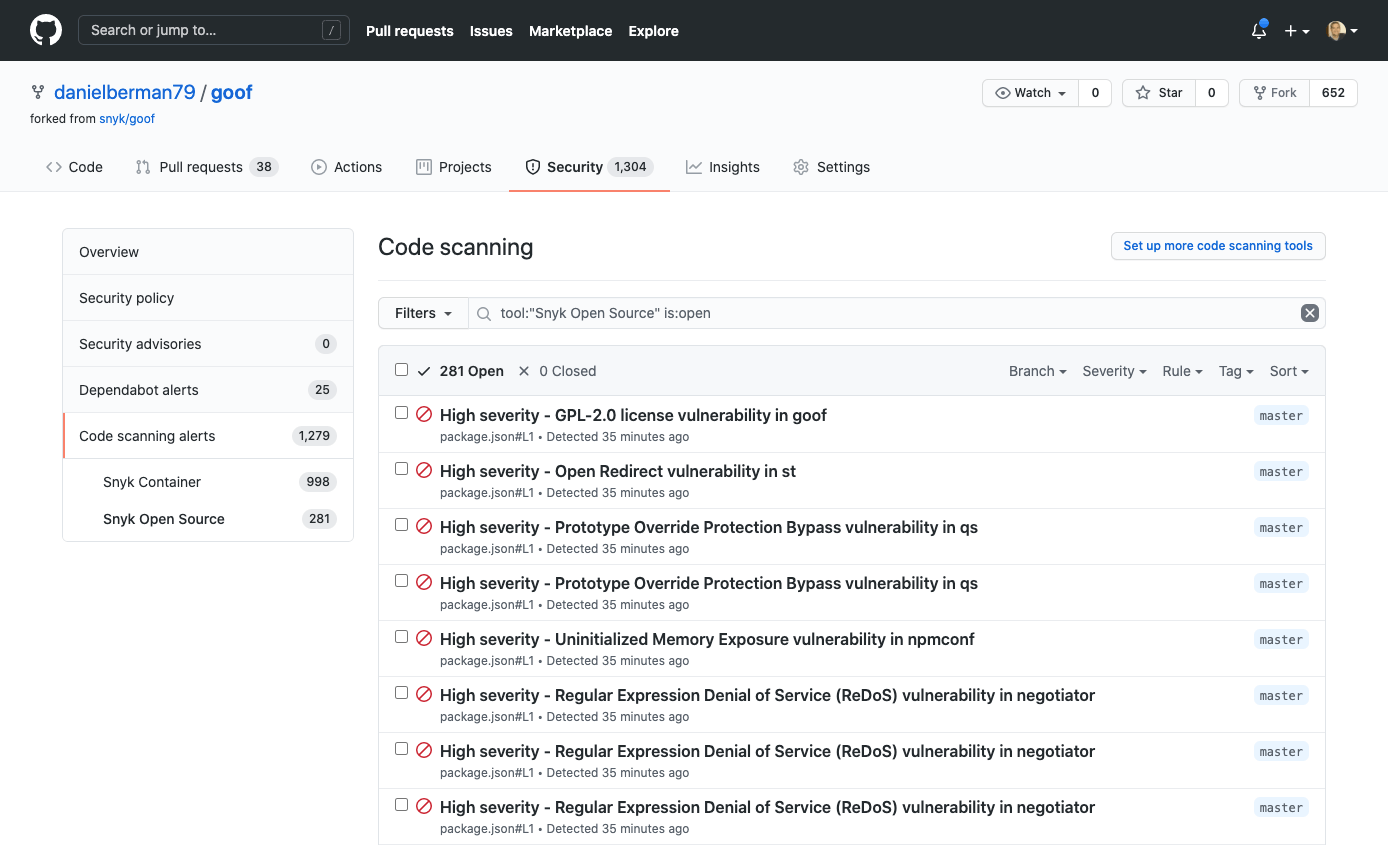
Task: Check the select-all alerts checkbox
Action: point(401,369)
